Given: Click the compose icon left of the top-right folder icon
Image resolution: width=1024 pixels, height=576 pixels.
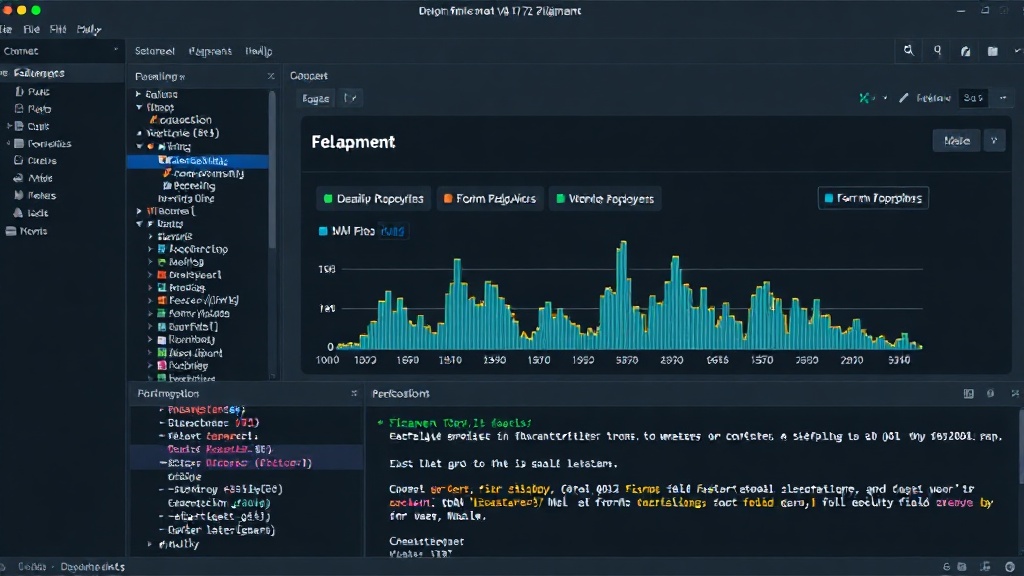Looking at the screenshot, I should (965, 51).
